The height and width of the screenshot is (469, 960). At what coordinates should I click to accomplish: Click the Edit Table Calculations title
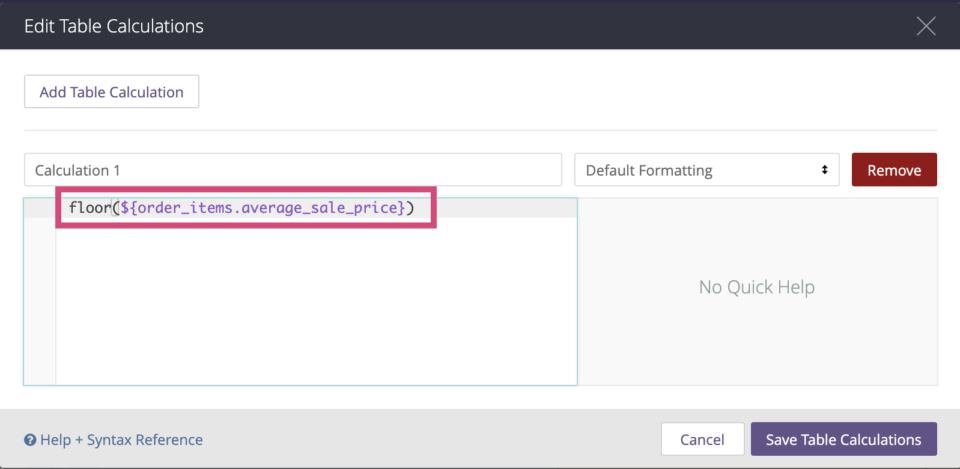[113, 26]
